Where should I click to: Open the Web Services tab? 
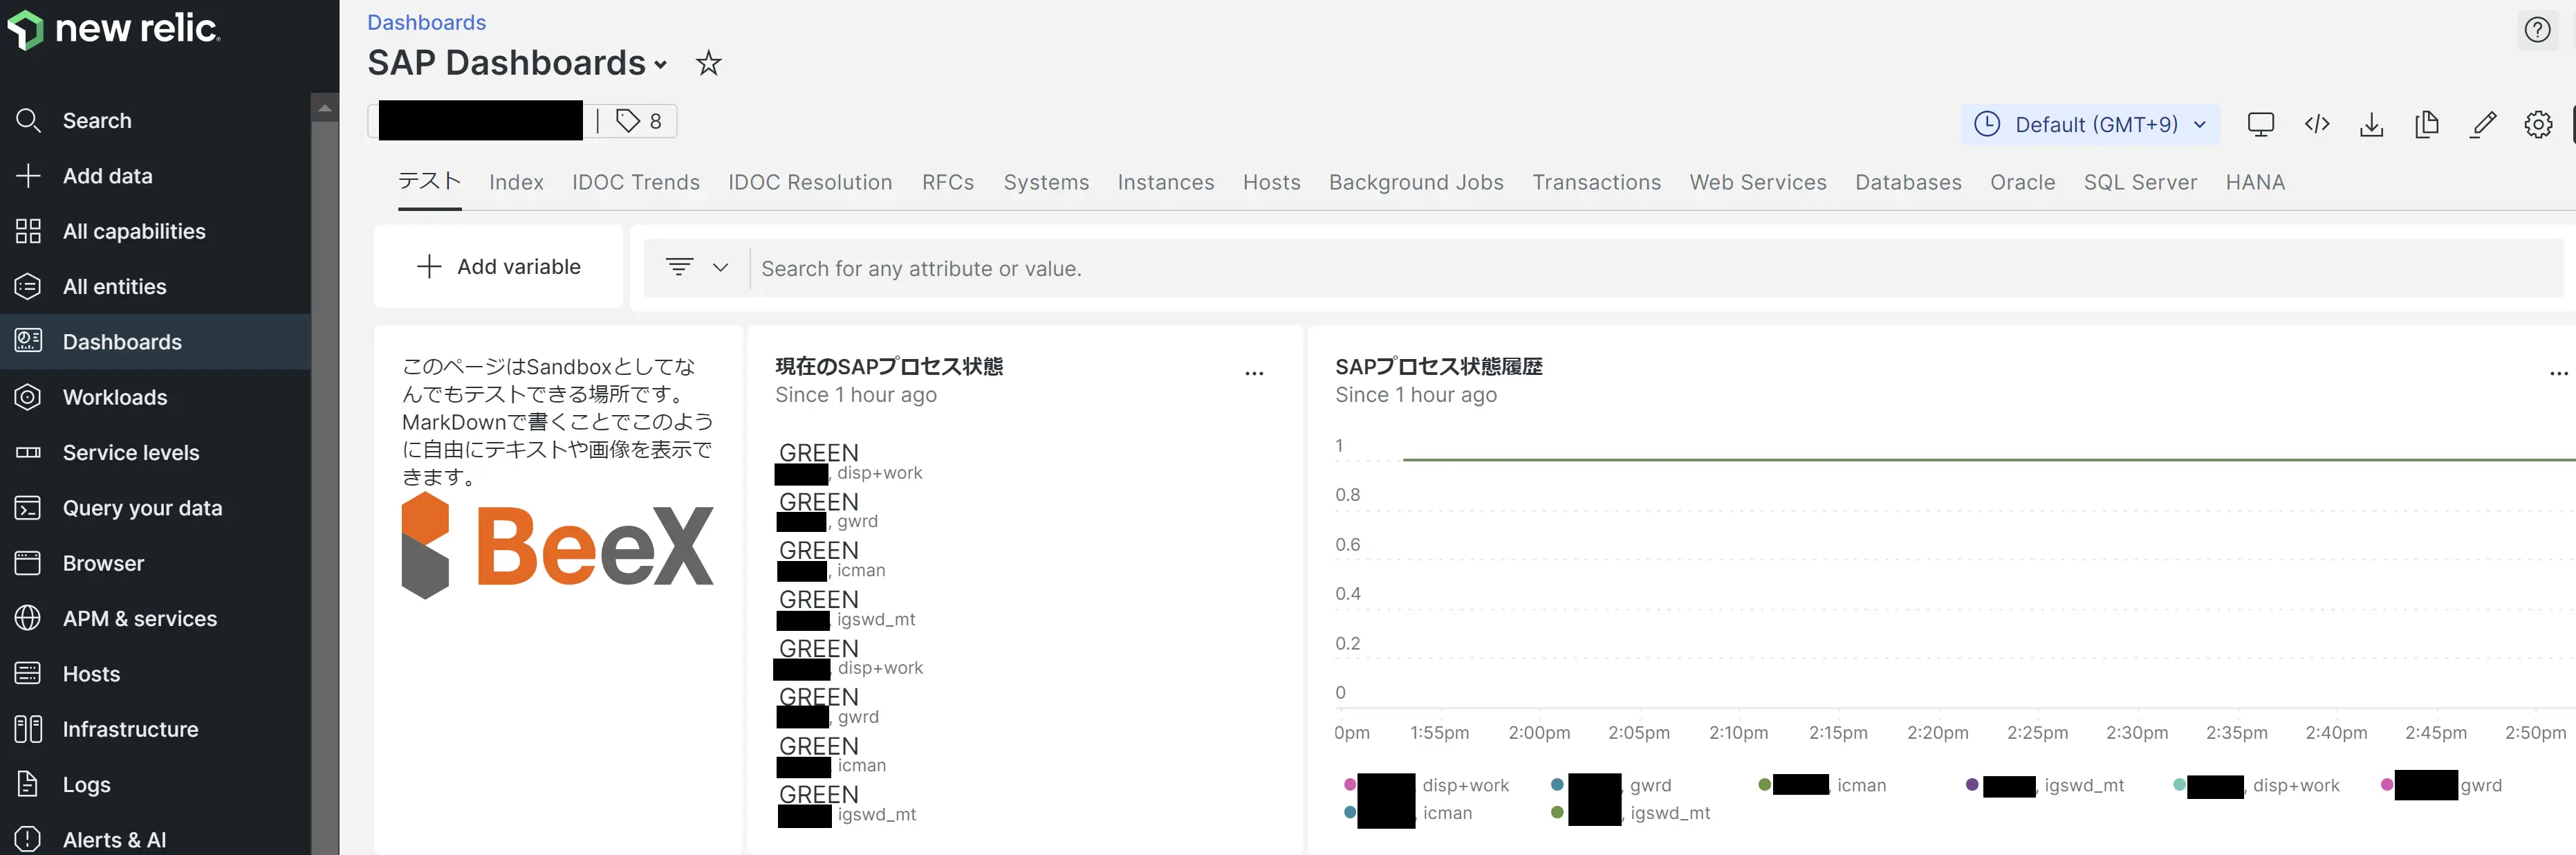pyautogui.click(x=1758, y=182)
